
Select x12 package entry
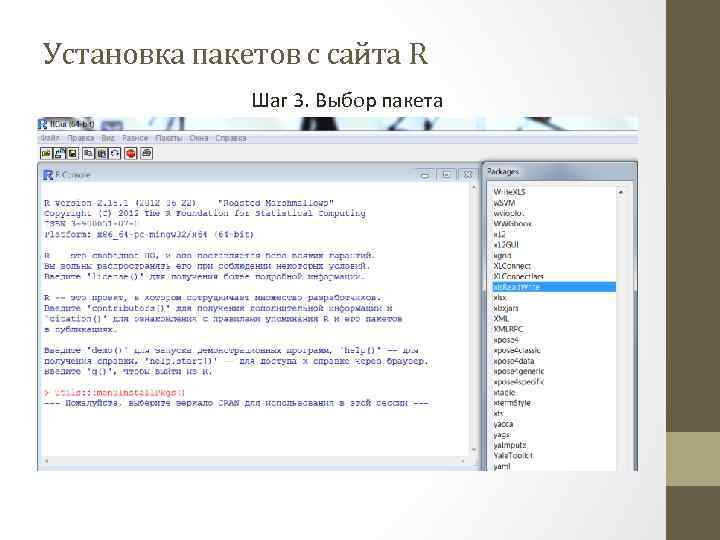coord(499,234)
